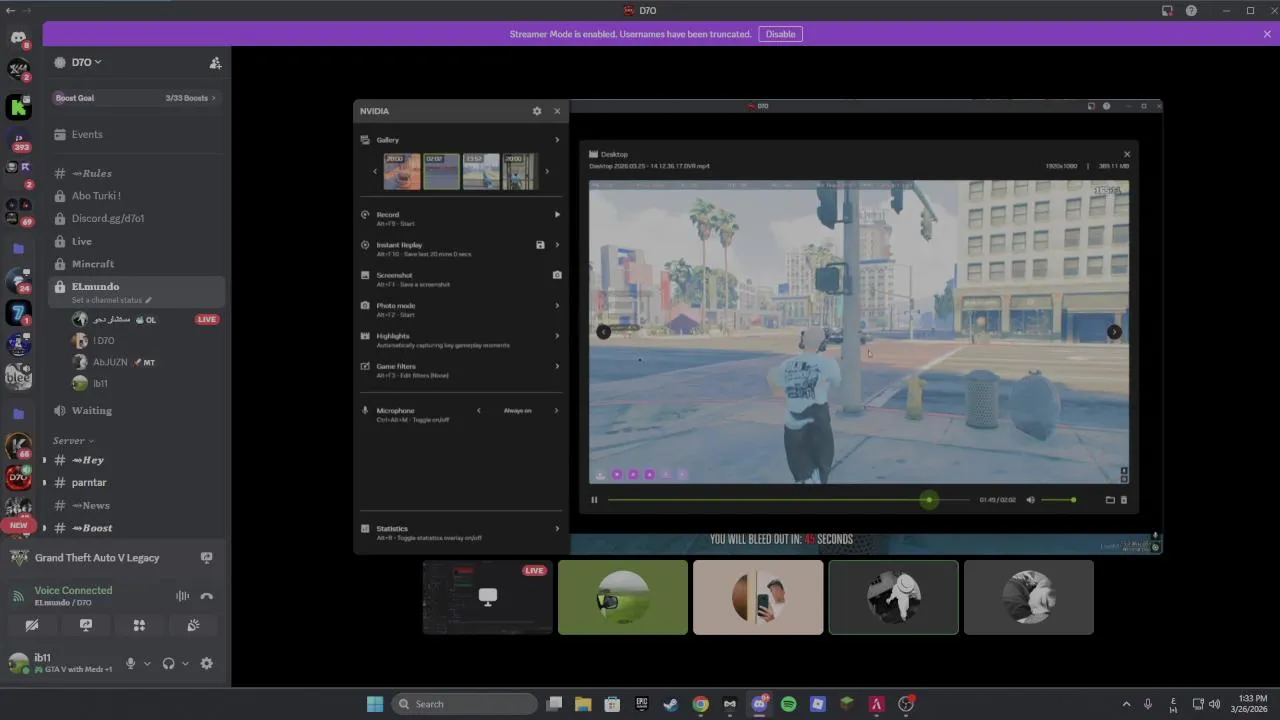Toggle deafen headphones in user panel
1280x720 pixels.
click(168, 663)
